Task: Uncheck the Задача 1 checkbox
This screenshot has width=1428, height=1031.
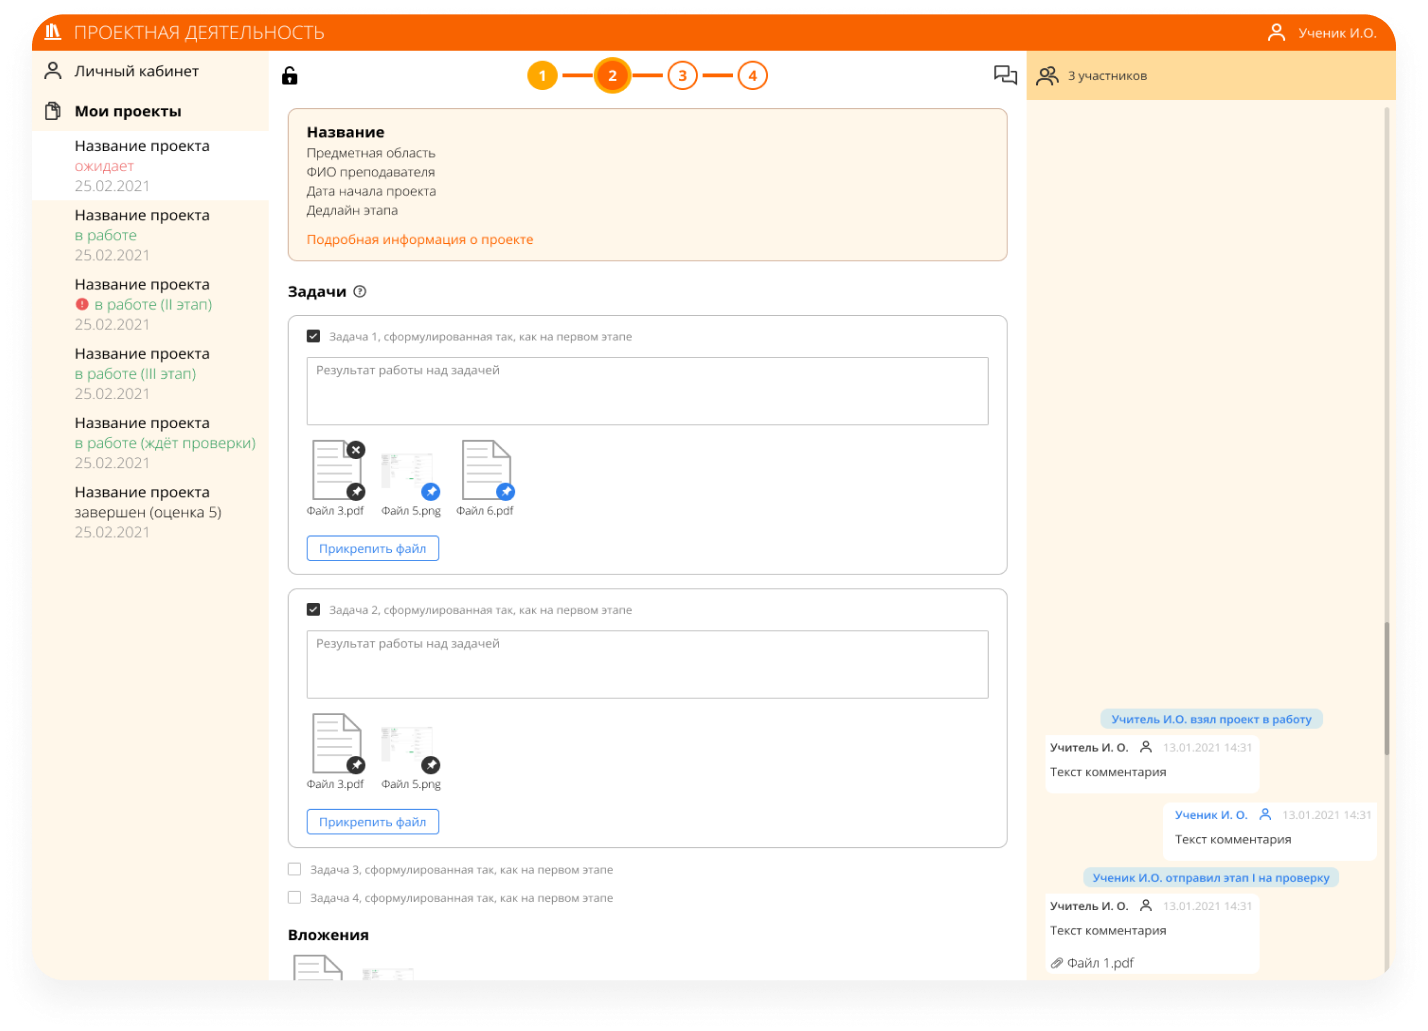Action: (x=314, y=337)
